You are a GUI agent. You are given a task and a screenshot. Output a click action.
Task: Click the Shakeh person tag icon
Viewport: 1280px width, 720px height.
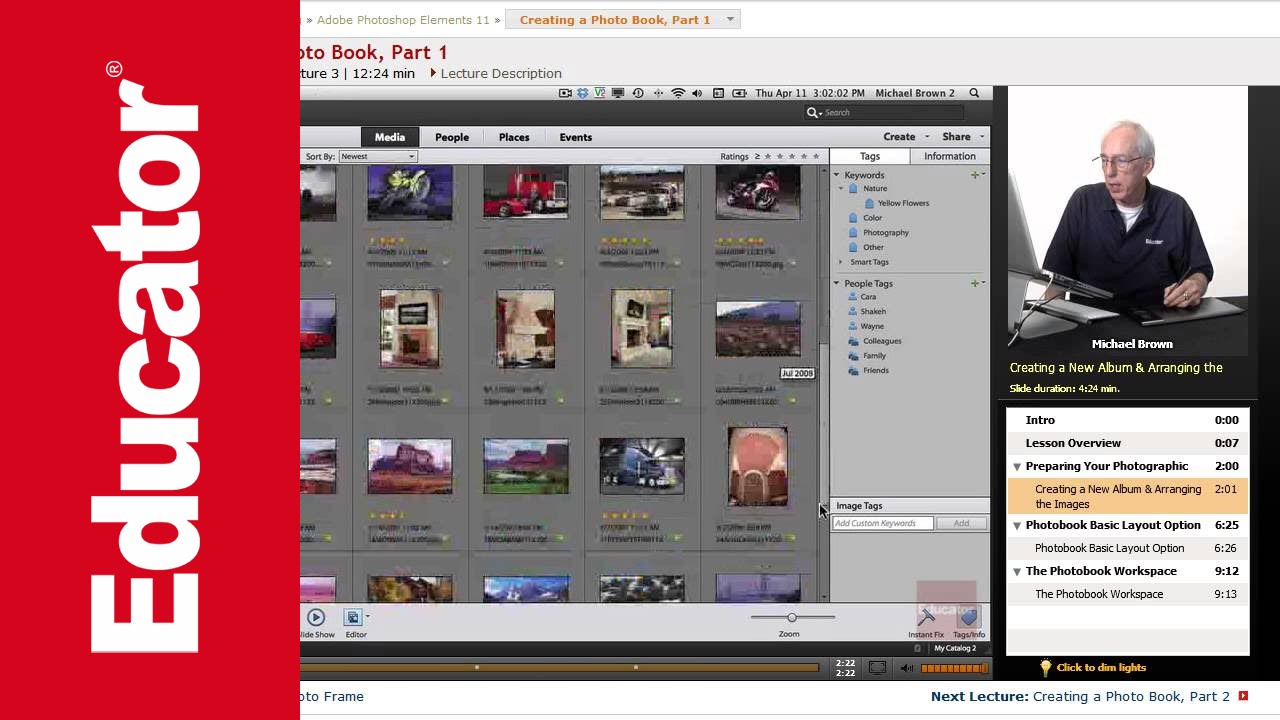tap(853, 311)
